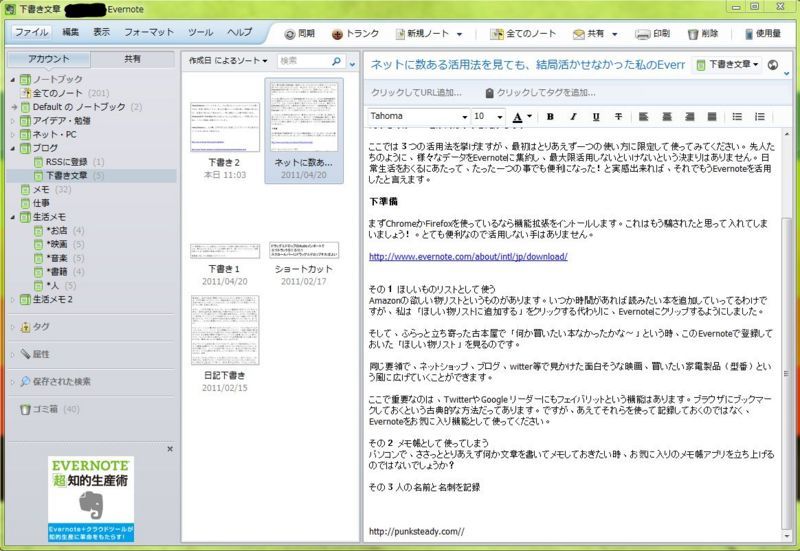Switch to the 共有 sidebar tab
The width and height of the screenshot is (800, 551).
(133, 59)
